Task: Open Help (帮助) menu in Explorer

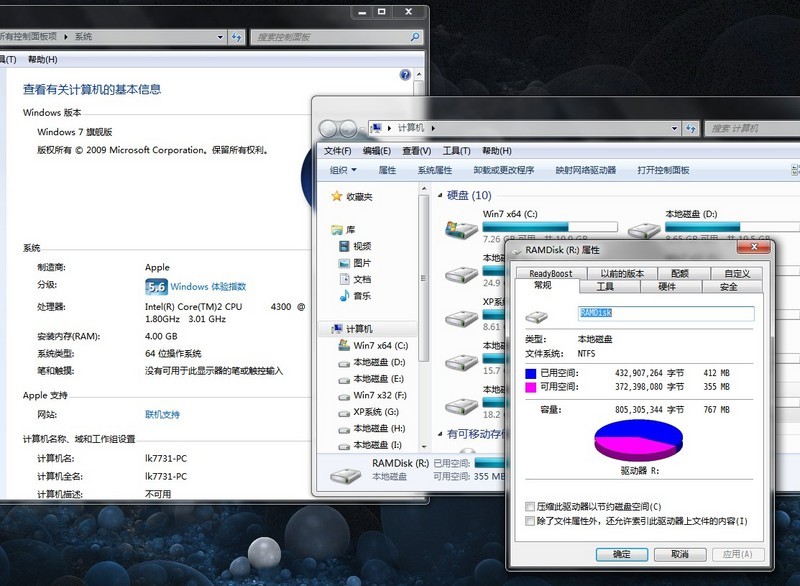Action: (496, 151)
